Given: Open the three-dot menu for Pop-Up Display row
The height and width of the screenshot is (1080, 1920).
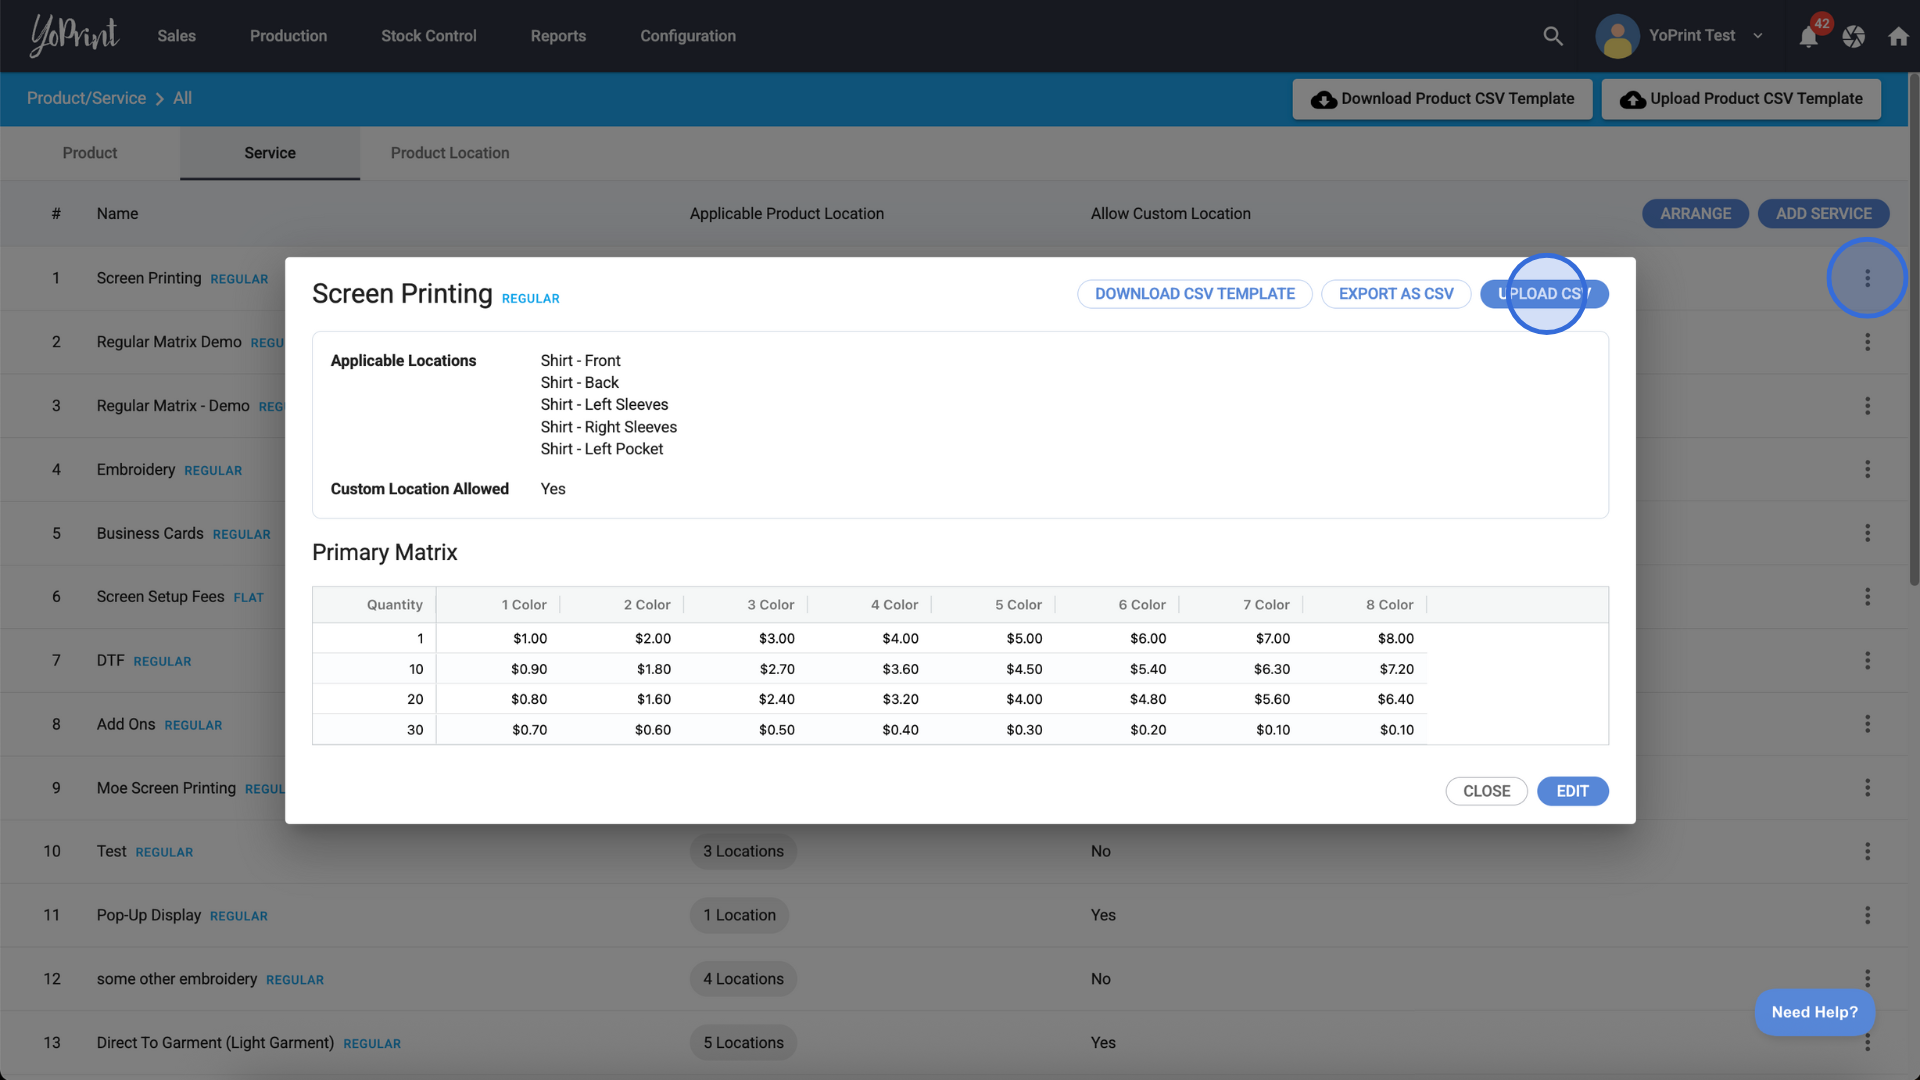Looking at the screenshot, I should pyautogui.click(x=1867, y=915).
